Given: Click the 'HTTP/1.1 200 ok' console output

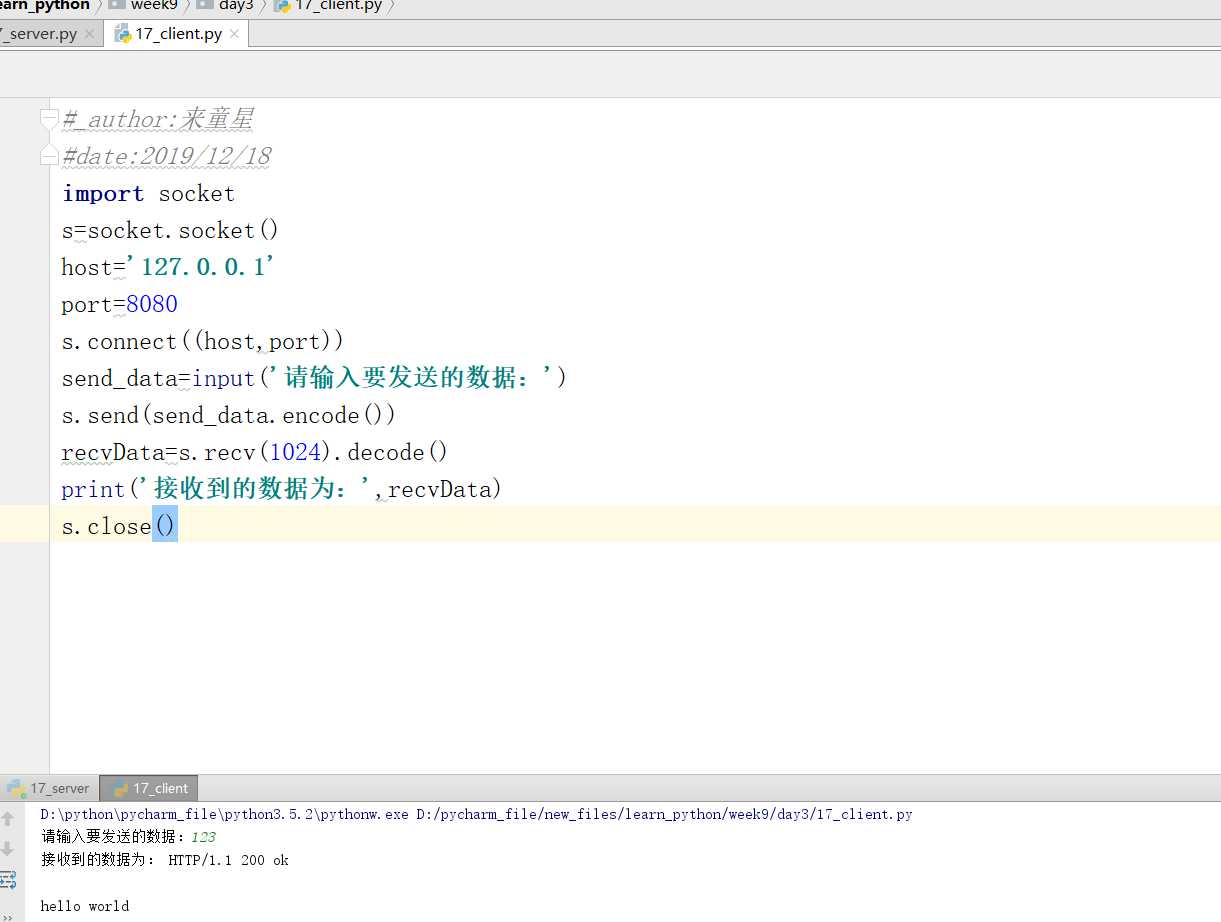Looking at the screenshot, I should click(228, 860).
